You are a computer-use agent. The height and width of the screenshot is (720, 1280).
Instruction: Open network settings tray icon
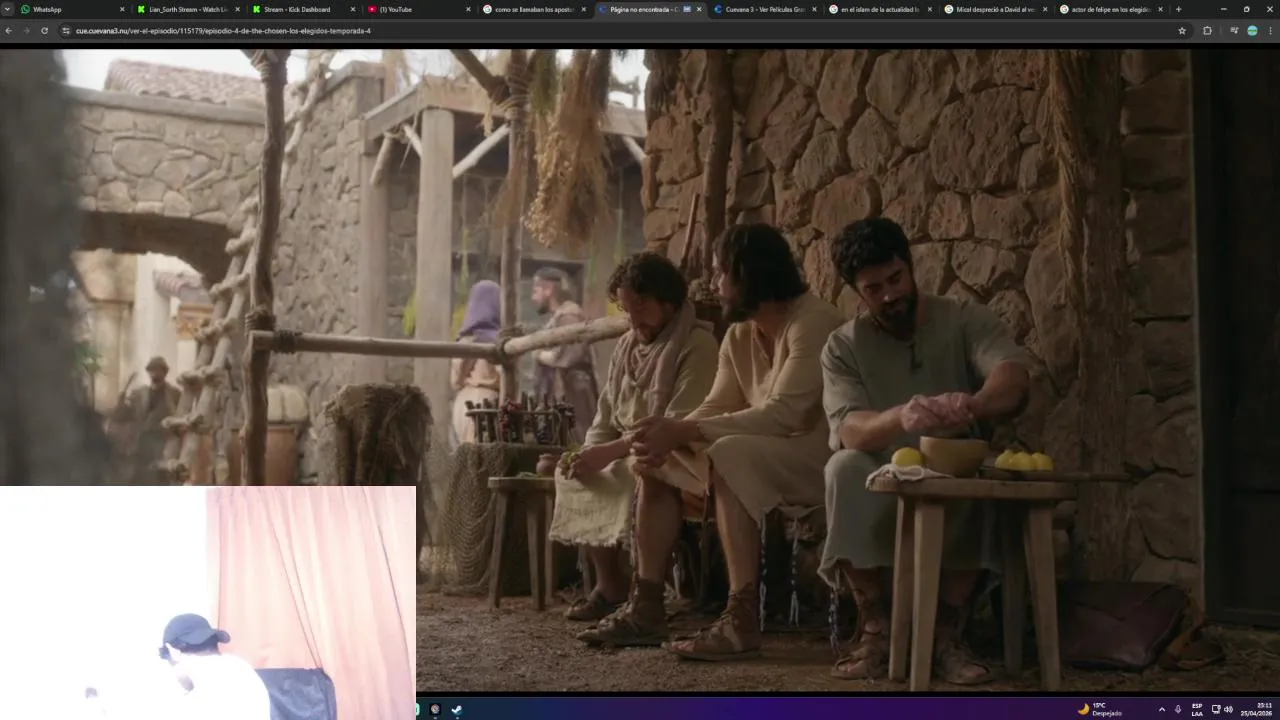[1216, 709]
